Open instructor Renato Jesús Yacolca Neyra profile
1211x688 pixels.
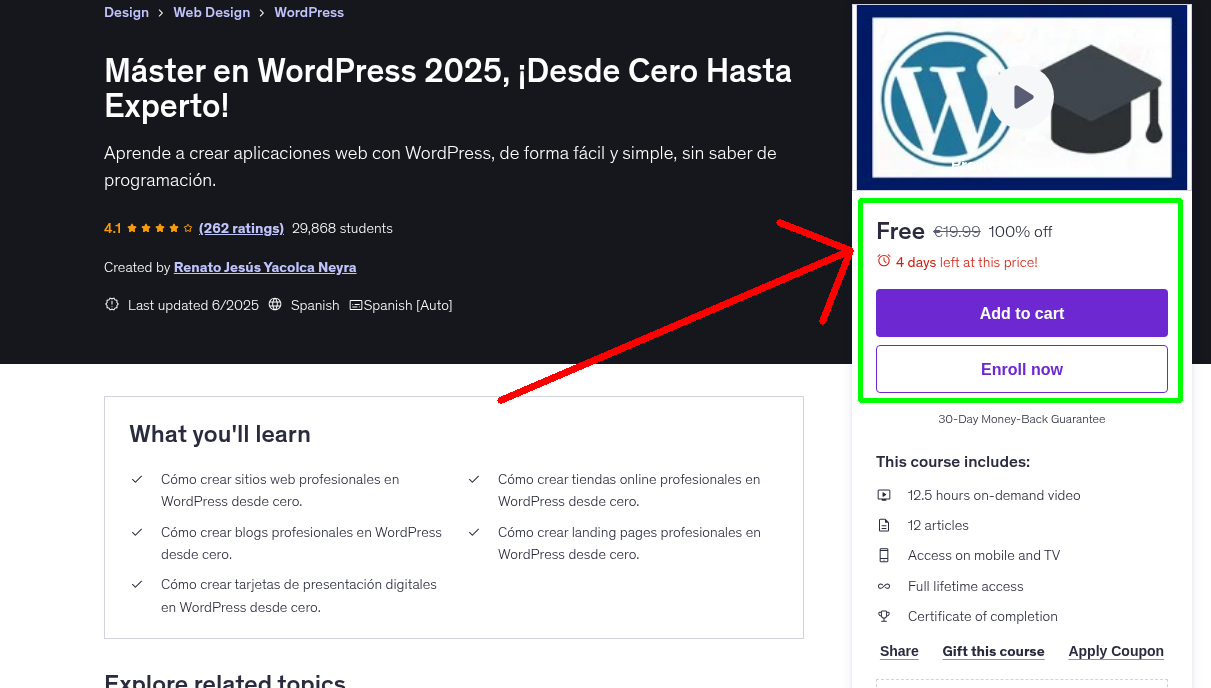[x=265, y=267]
